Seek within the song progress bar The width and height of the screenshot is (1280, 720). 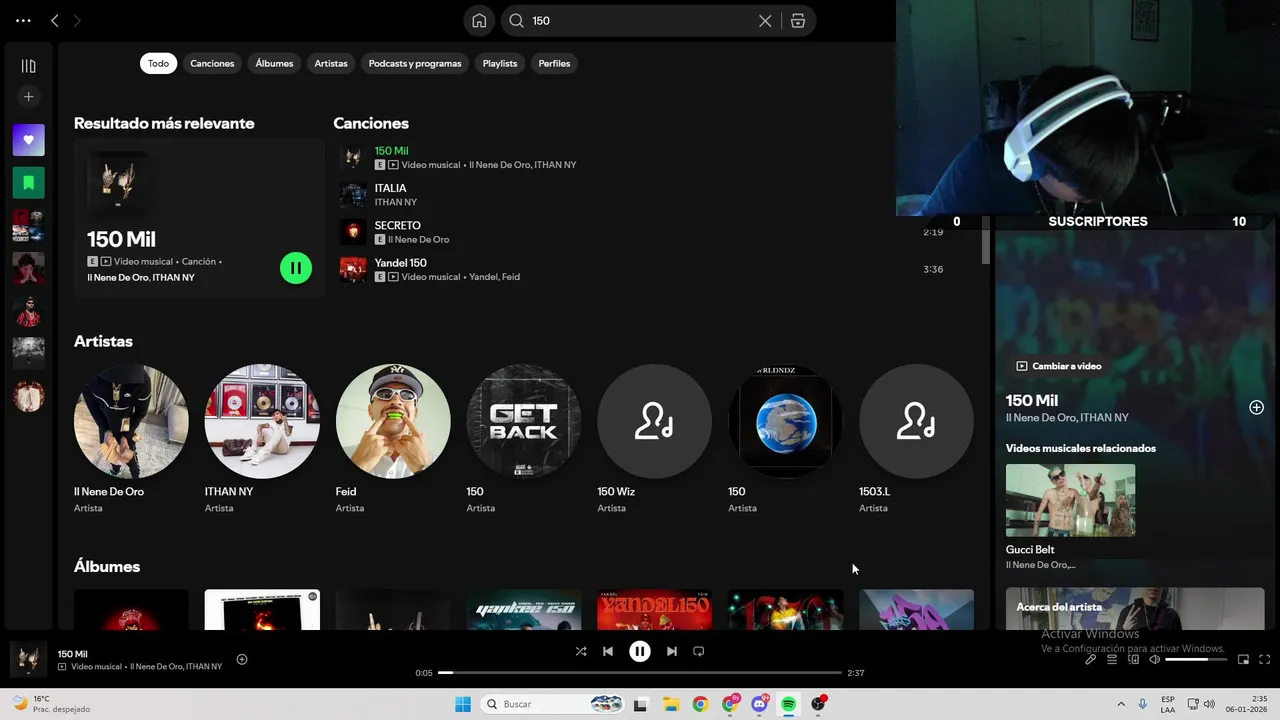640,673
